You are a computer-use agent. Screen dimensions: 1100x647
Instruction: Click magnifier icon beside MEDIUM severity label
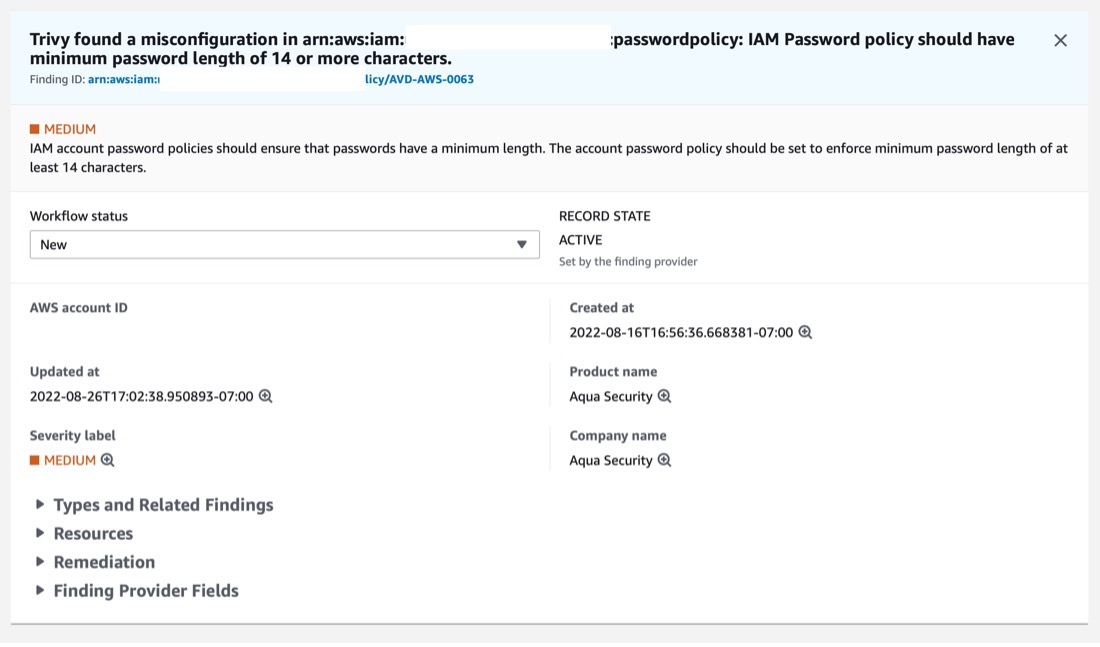[x=107, y=460]
